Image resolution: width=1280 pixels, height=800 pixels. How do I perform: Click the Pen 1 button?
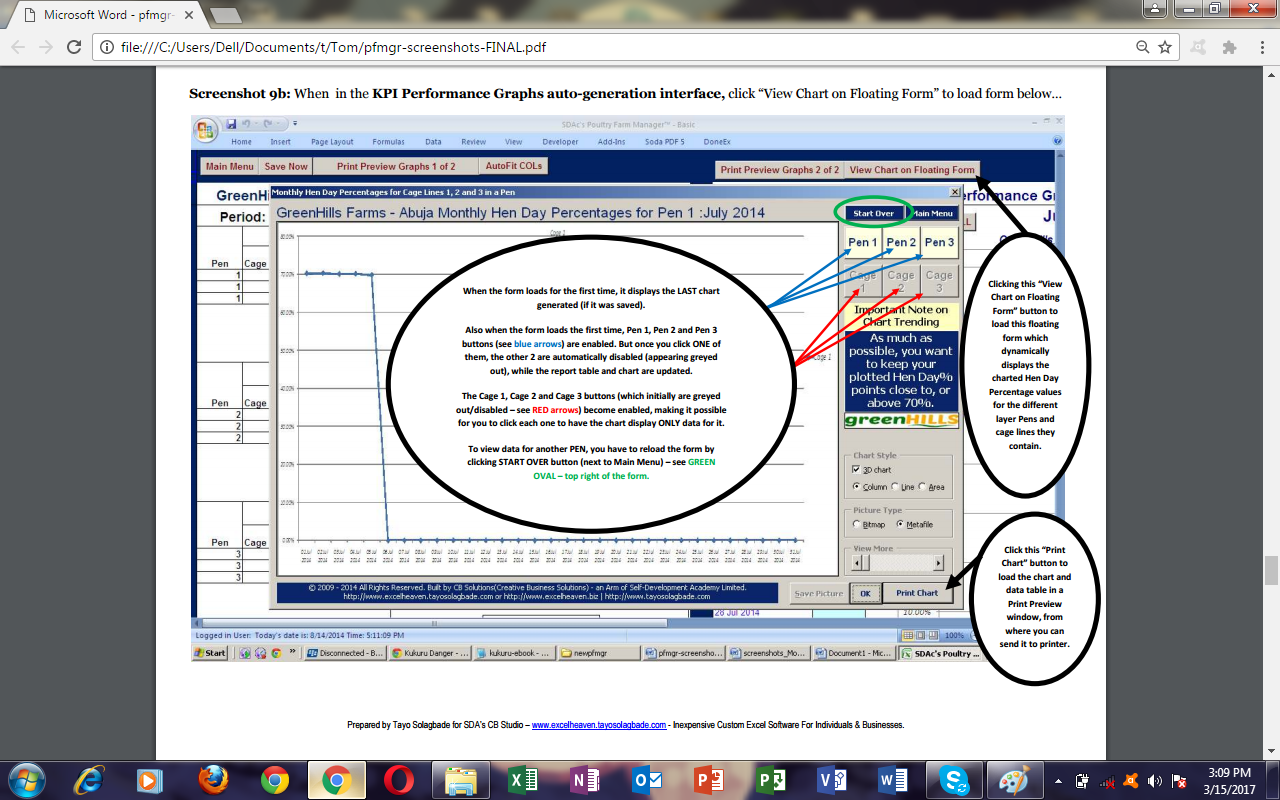tap(863, 243)
